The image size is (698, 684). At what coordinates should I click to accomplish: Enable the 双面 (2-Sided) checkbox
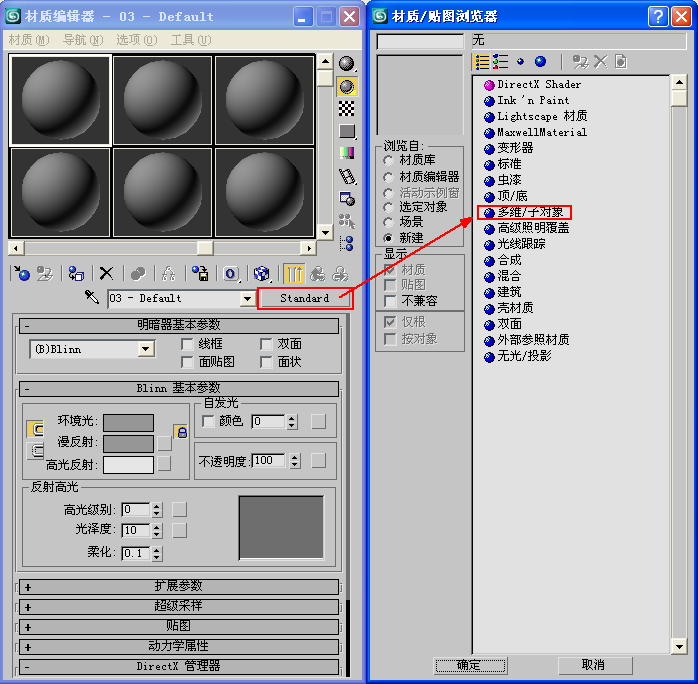coord(266,344)
